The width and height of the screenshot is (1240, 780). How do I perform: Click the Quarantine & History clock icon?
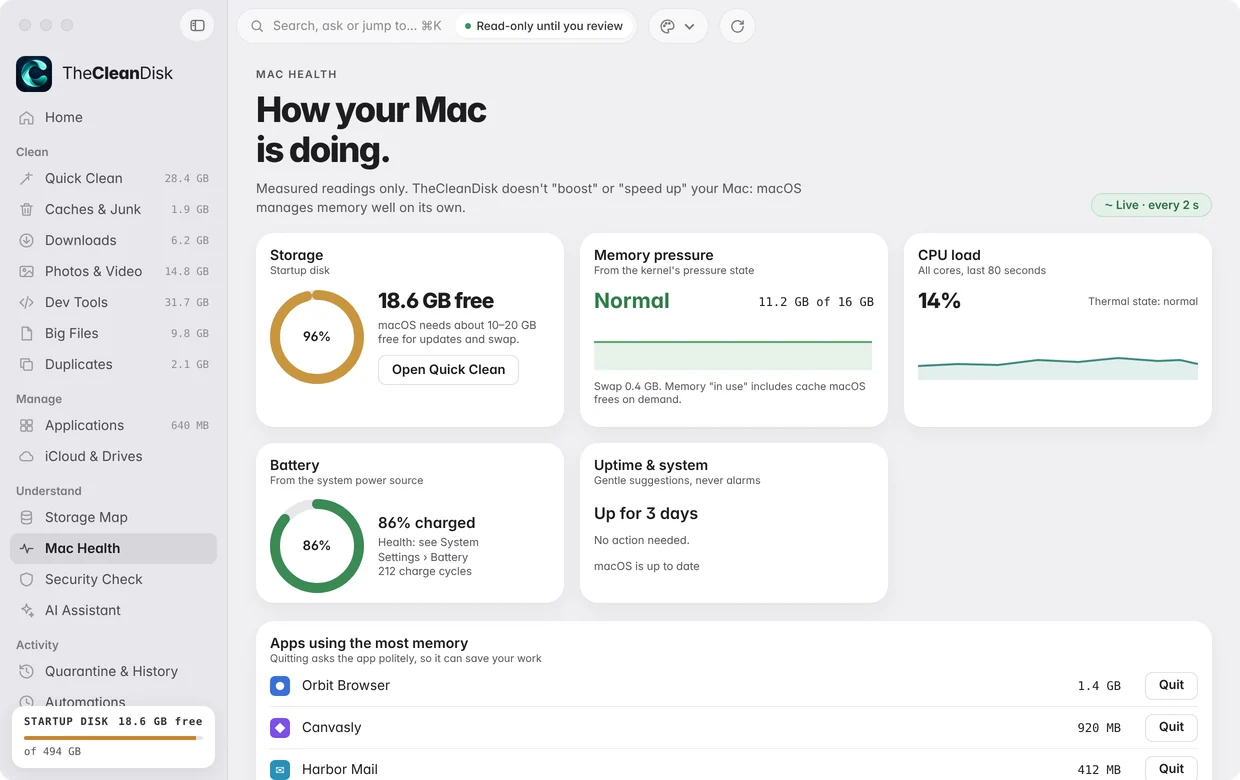(27, 672)
